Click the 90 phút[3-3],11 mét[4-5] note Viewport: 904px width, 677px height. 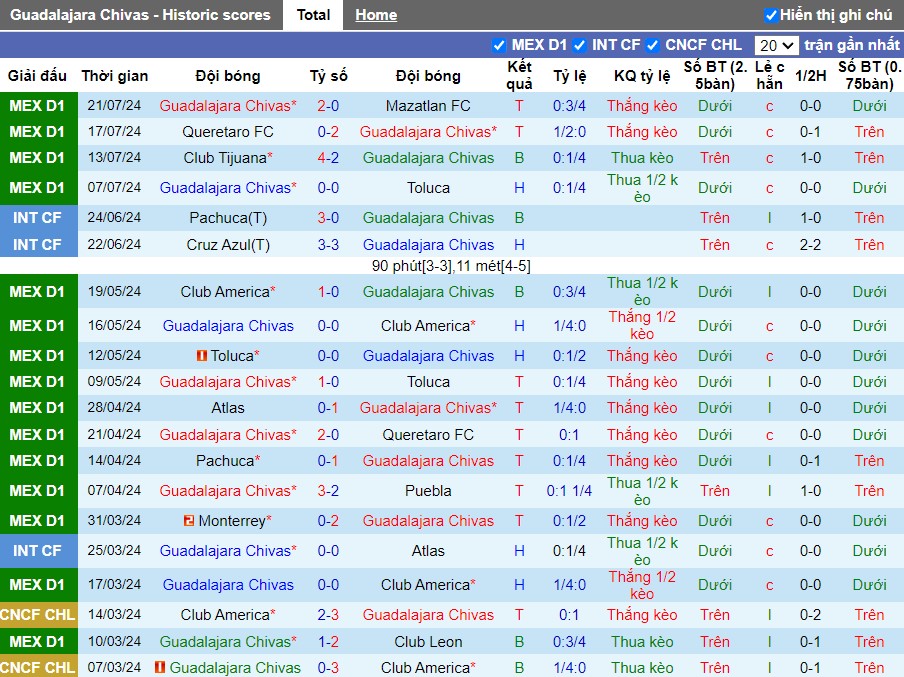click(451, 266)
